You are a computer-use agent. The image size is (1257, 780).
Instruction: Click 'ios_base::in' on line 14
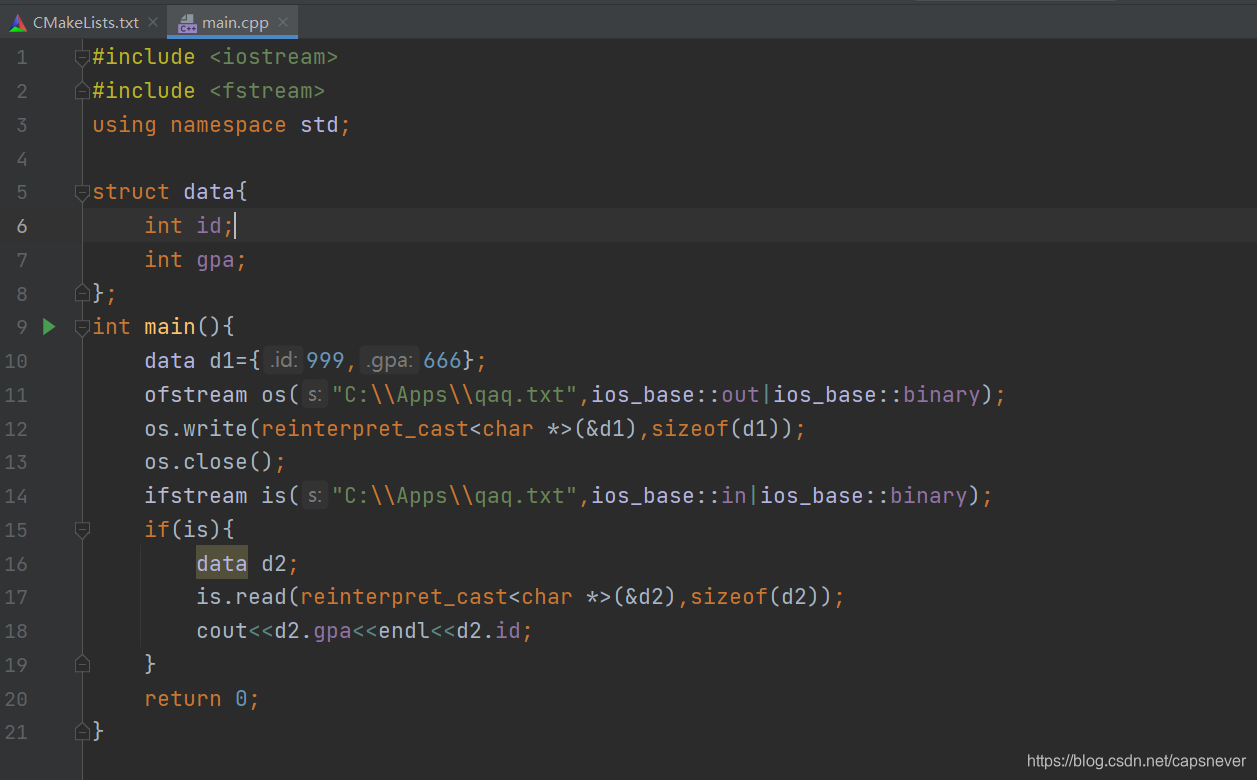669,495
